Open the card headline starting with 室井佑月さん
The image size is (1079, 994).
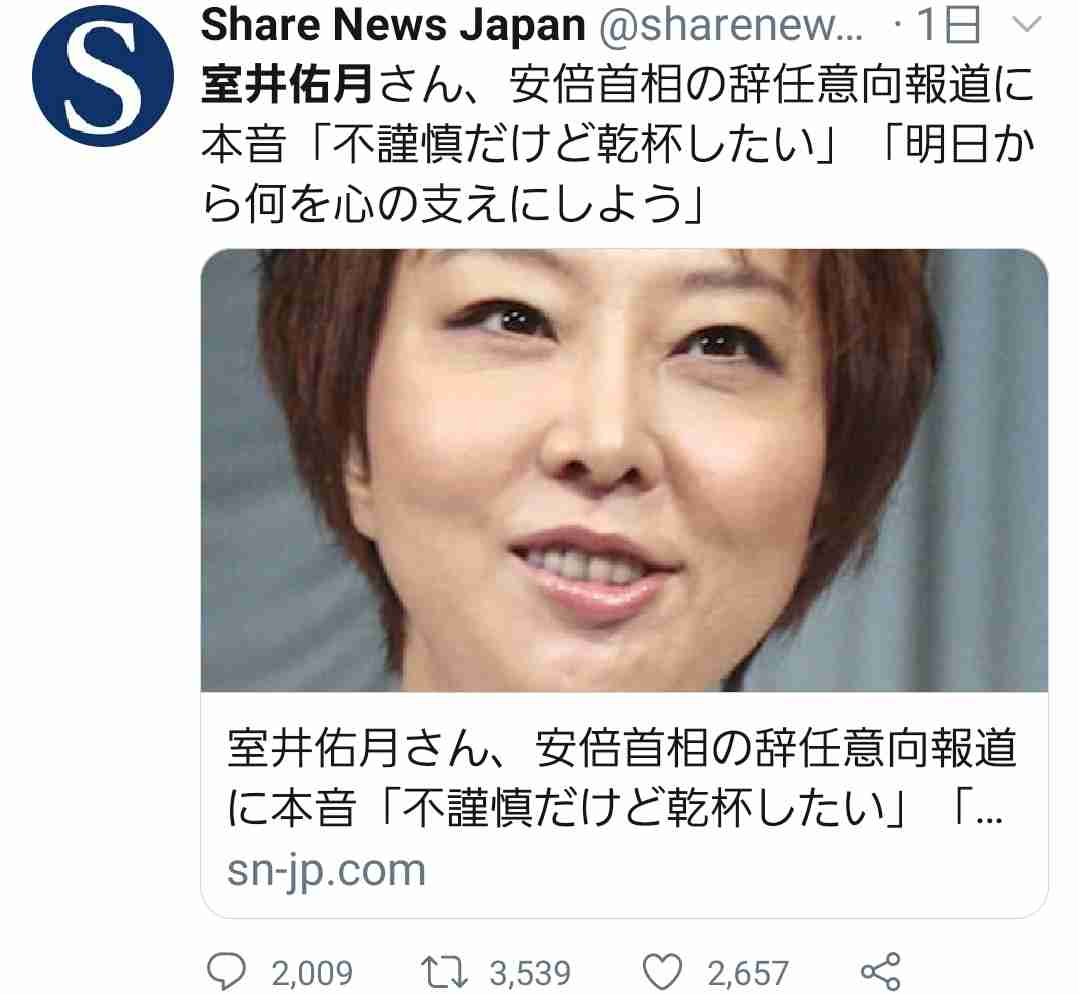coord(621,777)
